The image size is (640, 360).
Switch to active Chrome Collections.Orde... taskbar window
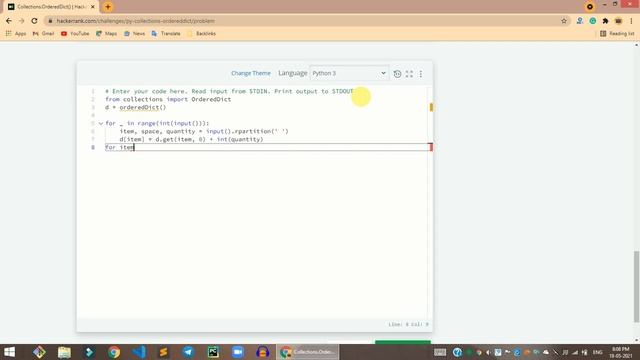[x=308, y=352]
